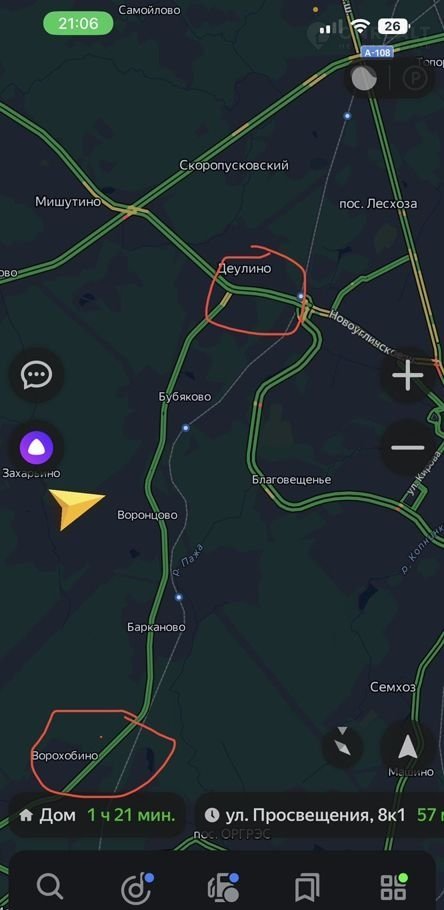Zoom out with the minus button
The width and height of the screenshot is (444, 910).
(407, 447)
